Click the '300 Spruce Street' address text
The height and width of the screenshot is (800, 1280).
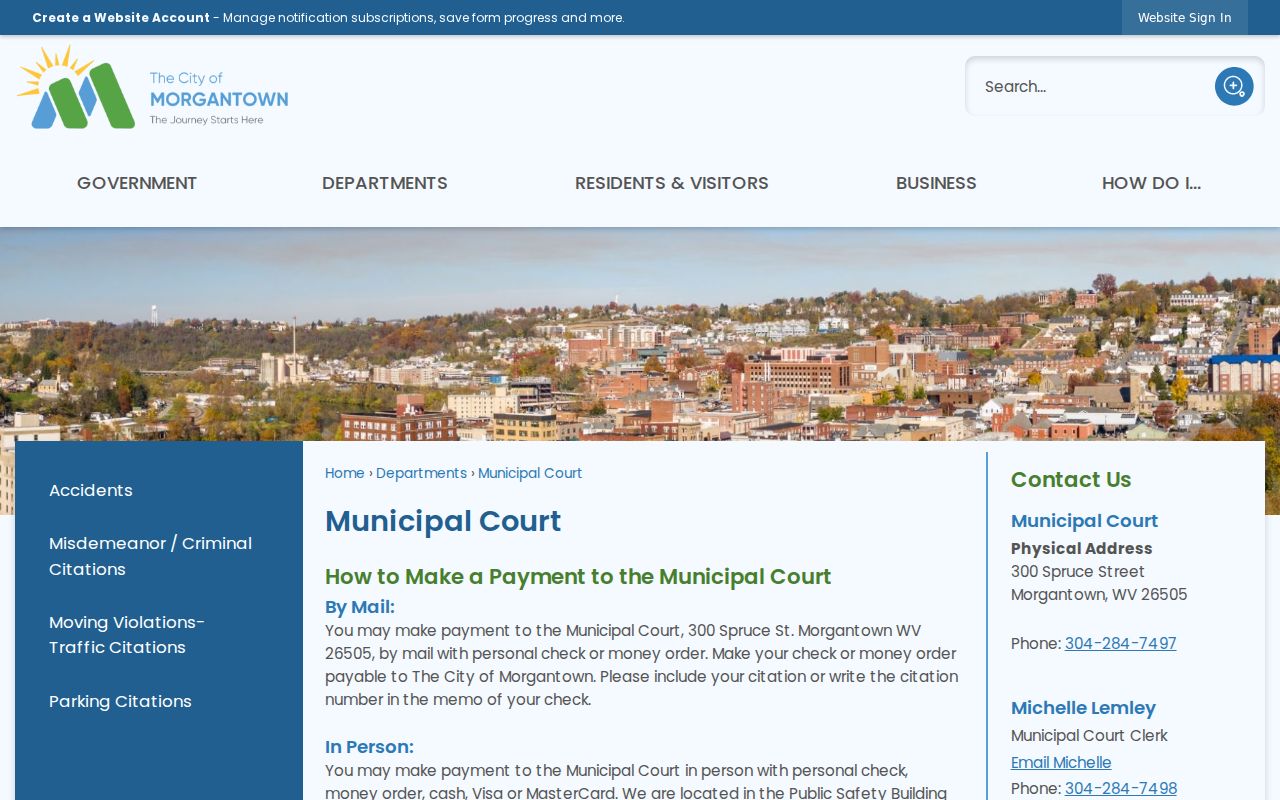(1078, 571)
